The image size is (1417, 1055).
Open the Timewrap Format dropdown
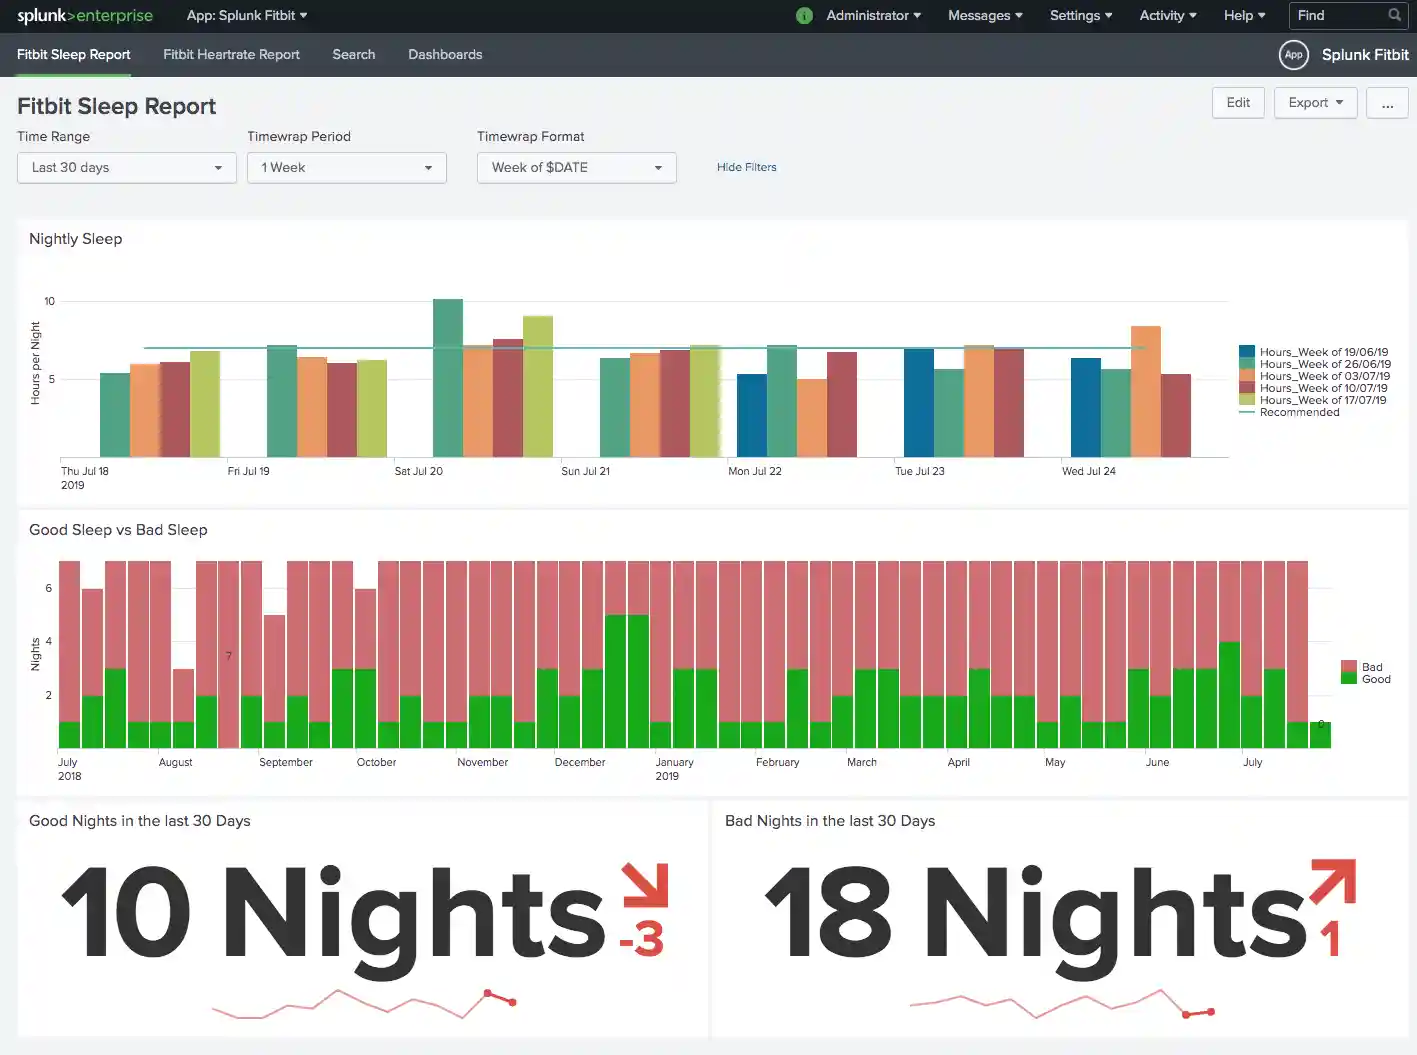(576, 168)
